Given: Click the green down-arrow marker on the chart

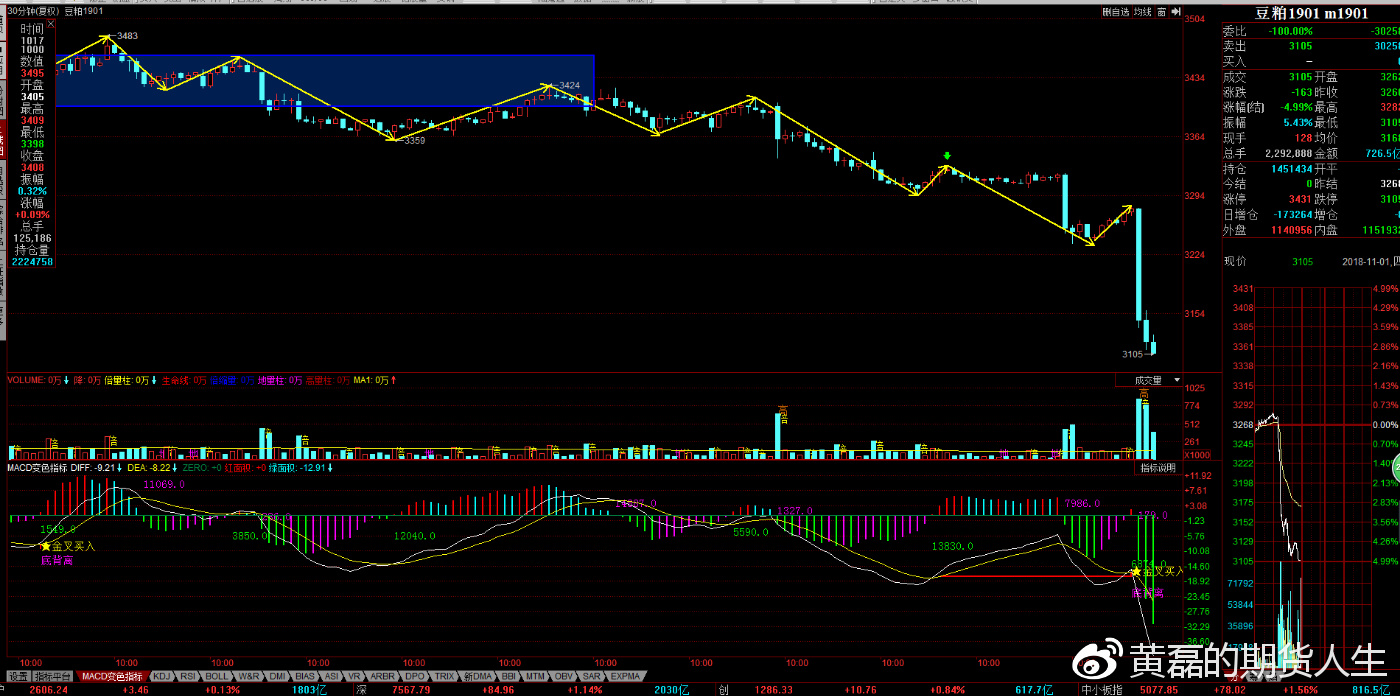Looking at the screenshot, I should [947, 156].
